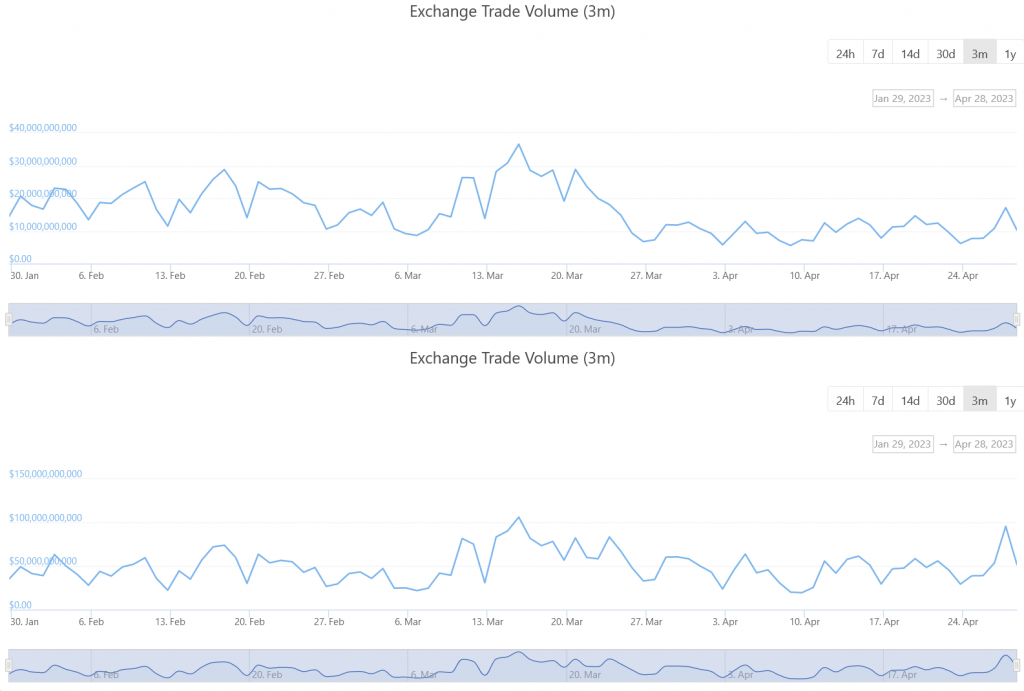Select 7d range on lower chart
This screenshot has height=691, width=1024.
pos(878,401)
